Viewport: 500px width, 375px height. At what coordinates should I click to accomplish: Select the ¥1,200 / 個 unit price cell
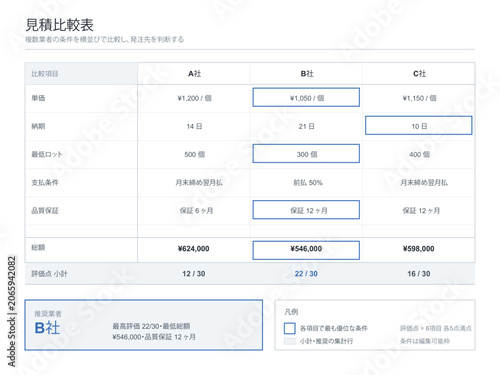[x=194, y=98]
